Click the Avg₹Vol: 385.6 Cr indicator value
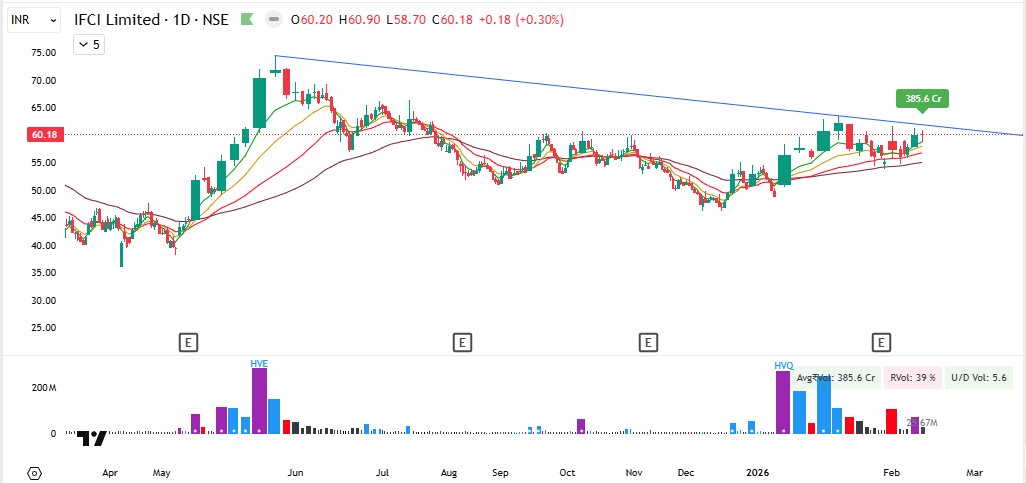 click(x=836, y=378)
